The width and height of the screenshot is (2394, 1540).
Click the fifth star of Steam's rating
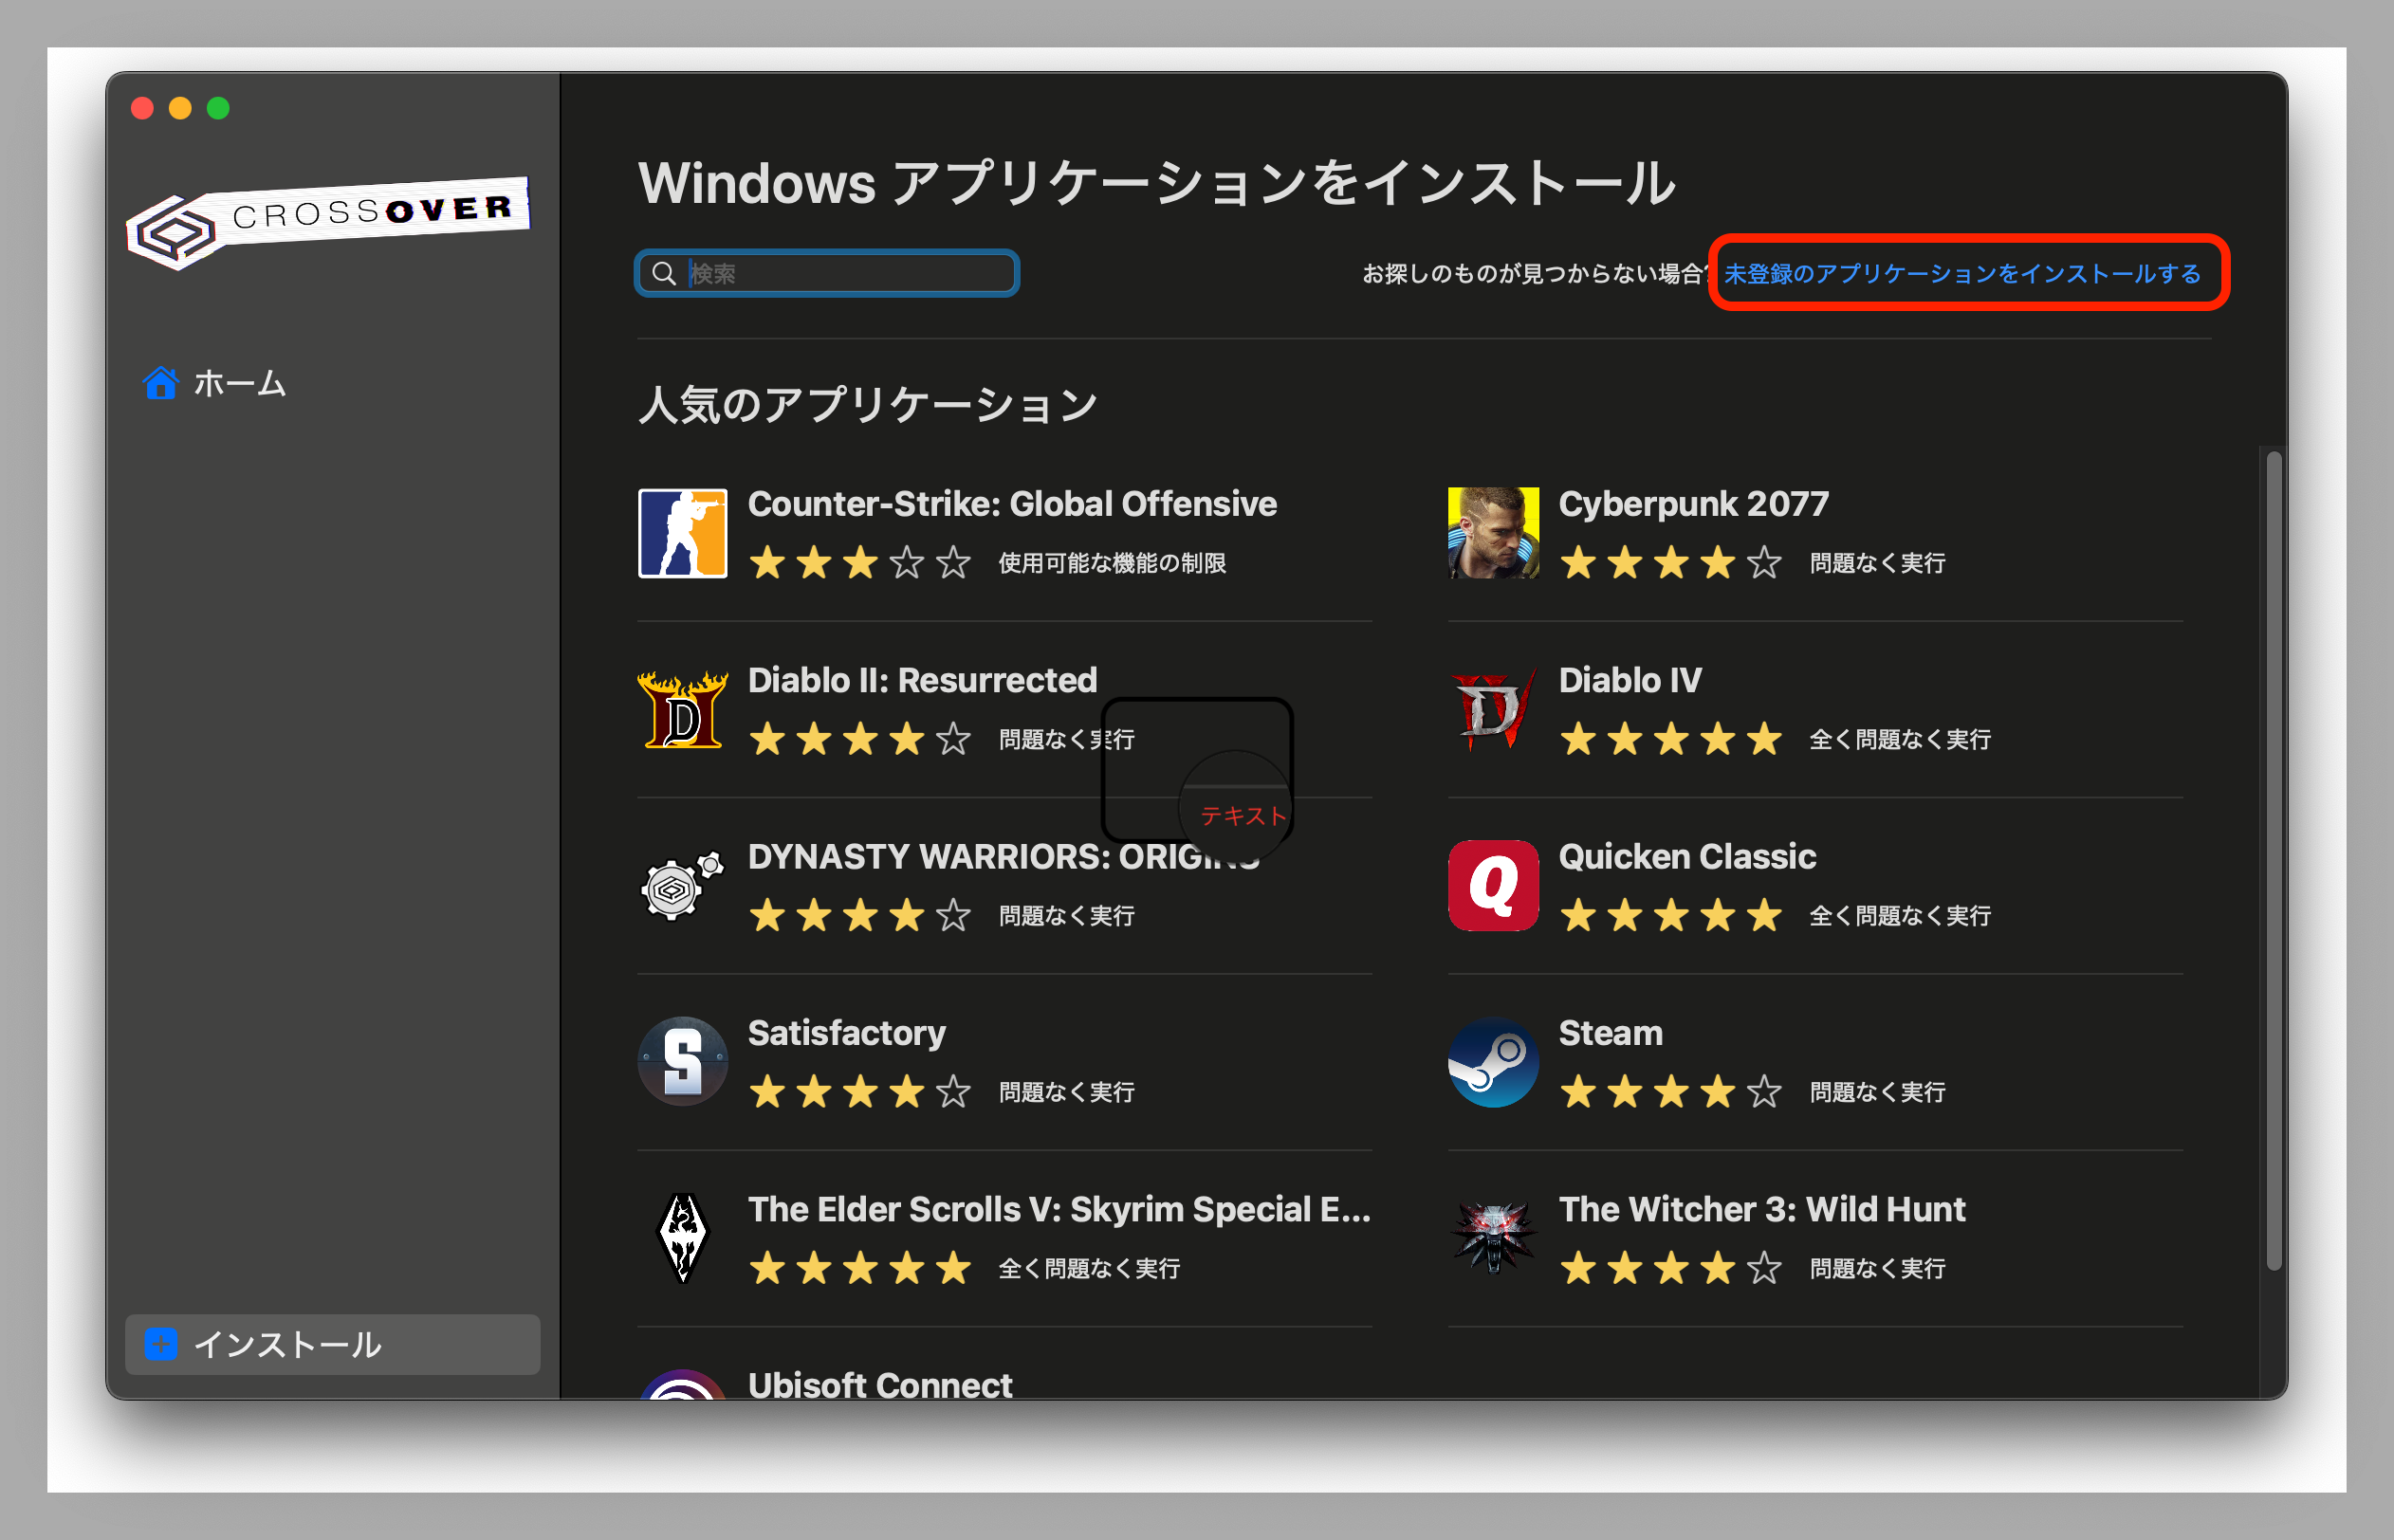tap(1763, 1091)
